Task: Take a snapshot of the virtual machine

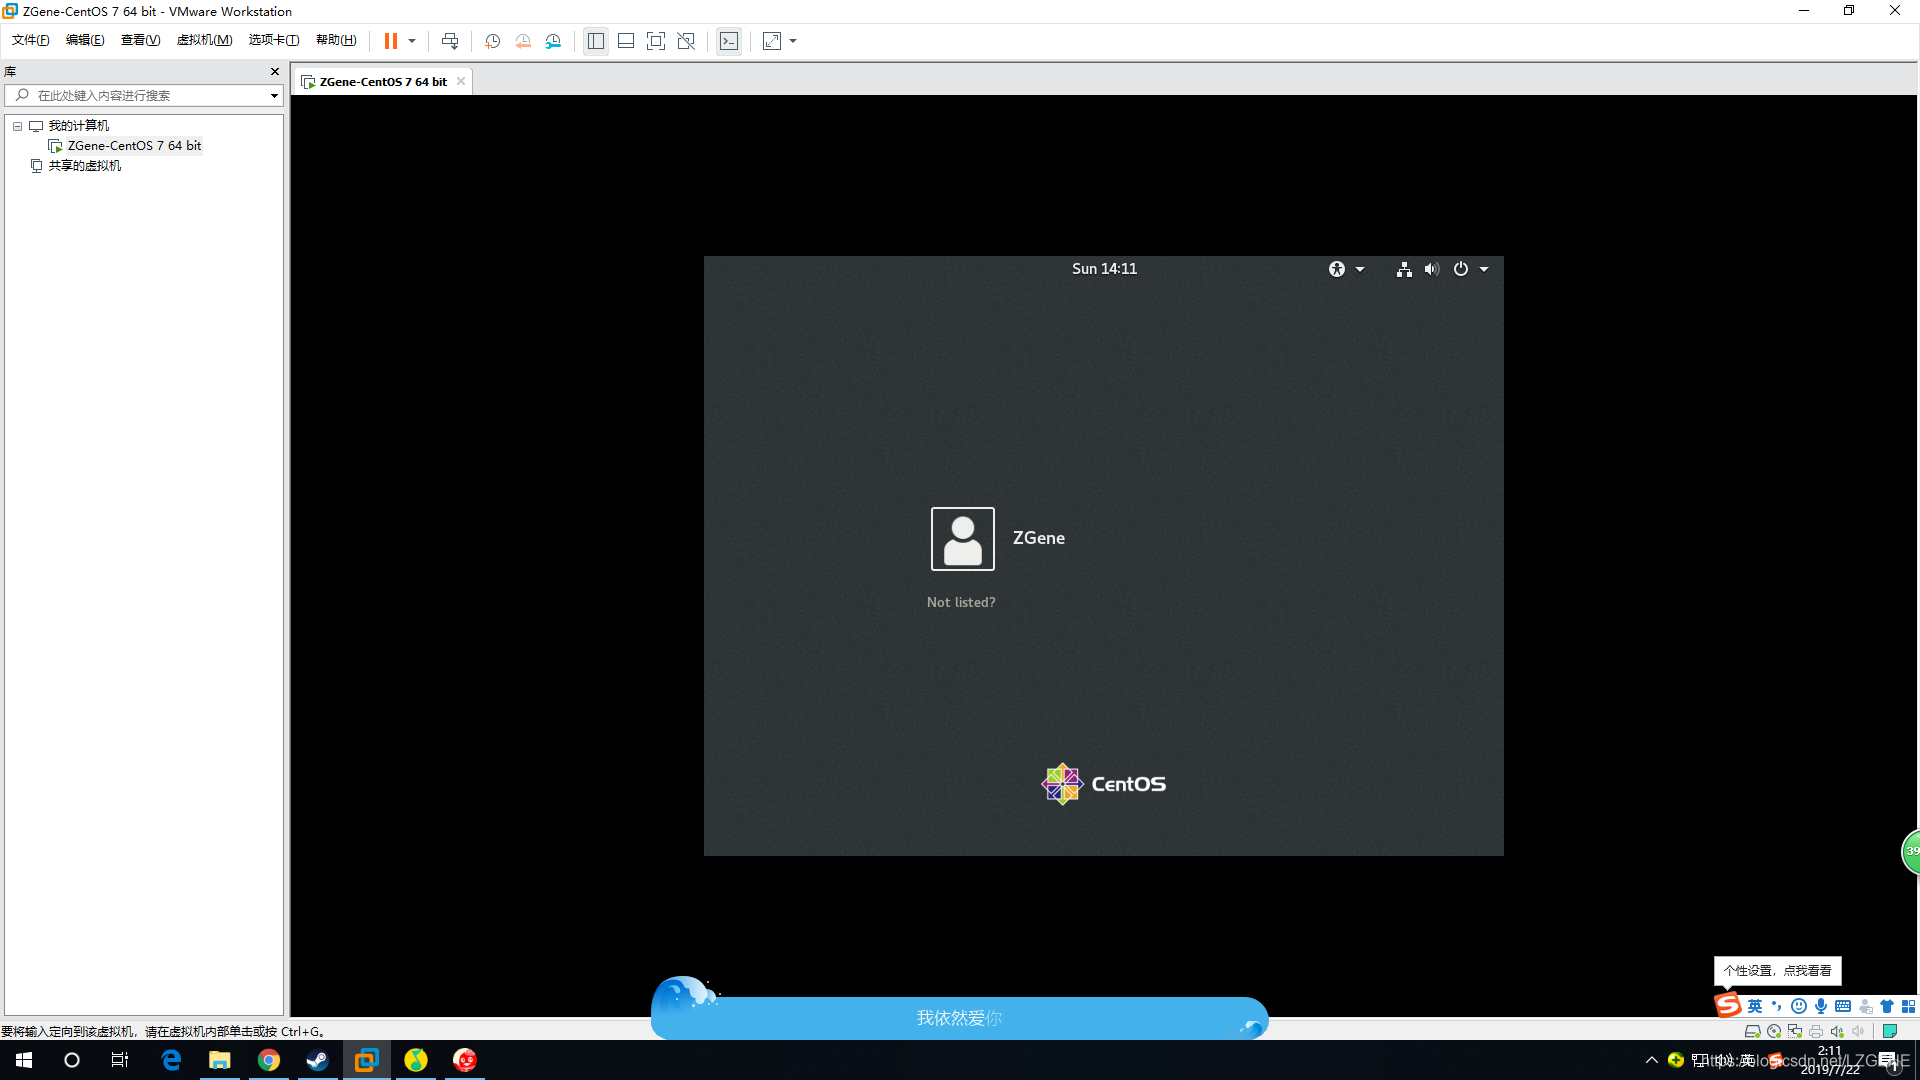Action: [493, 41]
